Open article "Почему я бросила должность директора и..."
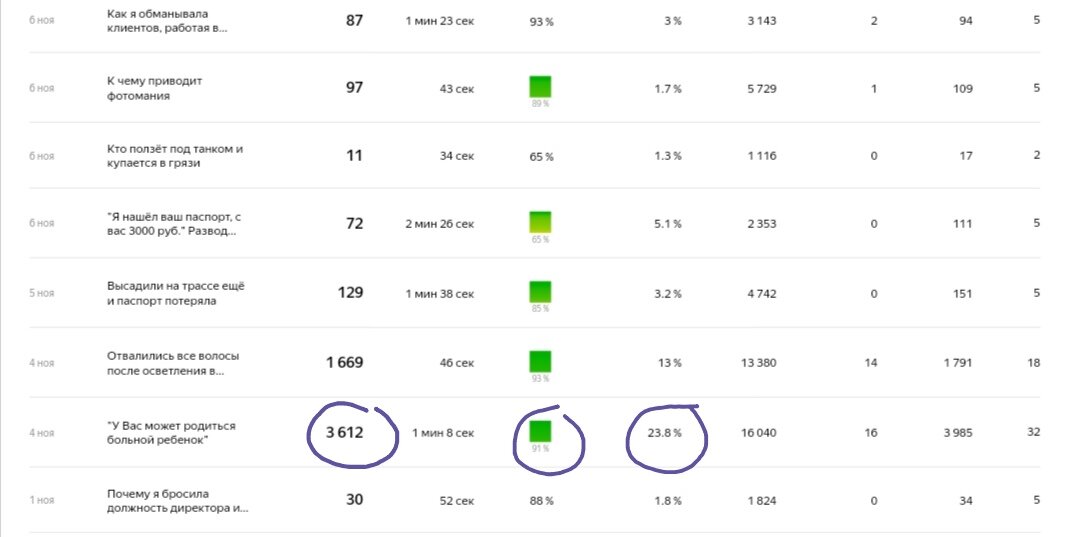The width and height of the screenshot is (1080, 537). [x=178, y=501]
